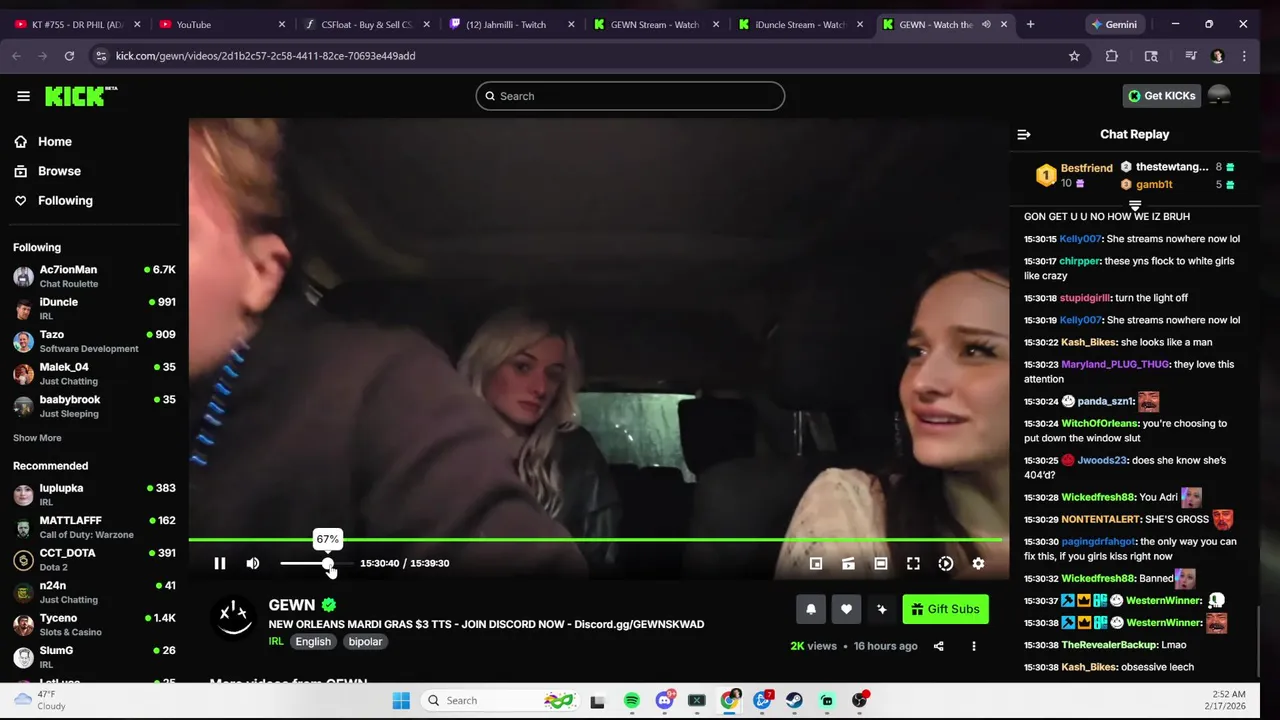Click the sparkle icon beside Gift Subs
Screen dimensions: 1280x720
[881, 609]
